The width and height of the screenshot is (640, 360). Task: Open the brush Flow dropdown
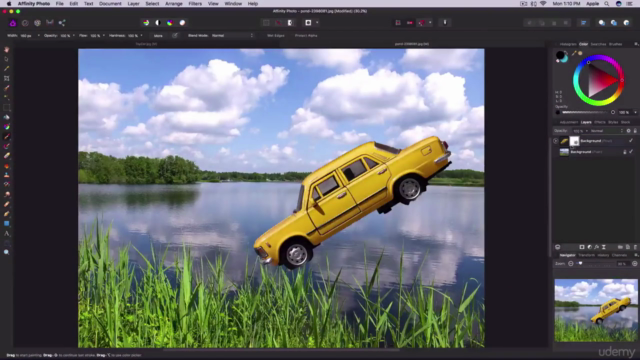(x=104, y=36)
